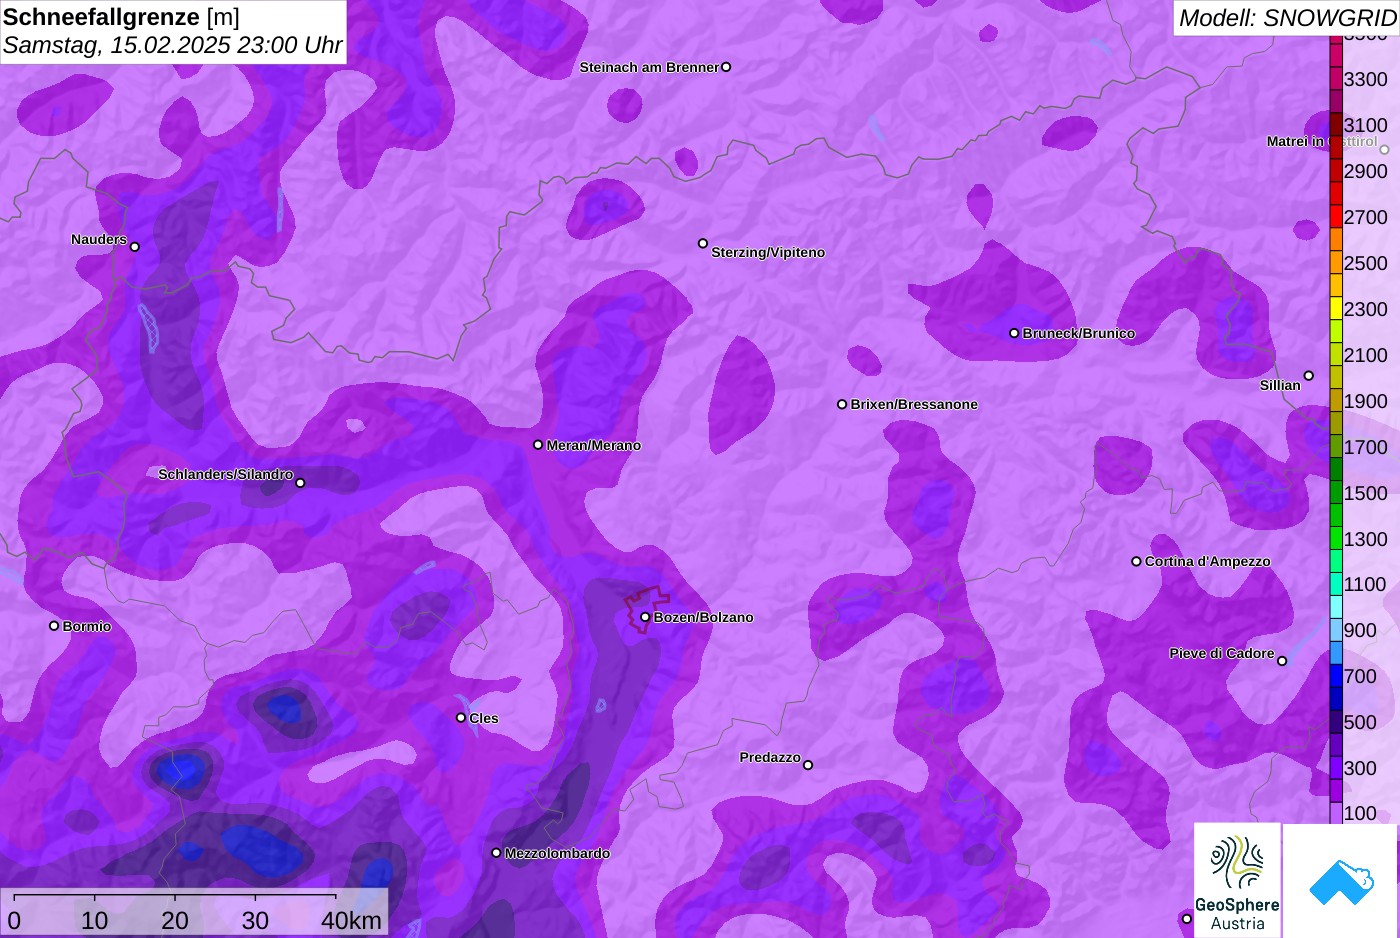Select the green 1500 m legend swatch
The image size is (1400, 938).
click(x=1336, y=493)
